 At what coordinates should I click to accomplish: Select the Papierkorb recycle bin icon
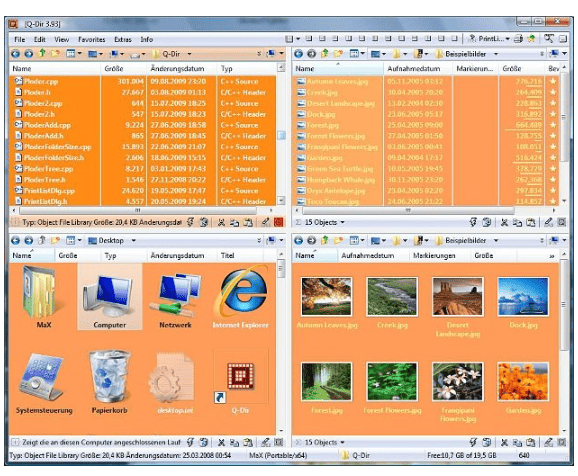point(109,382)
